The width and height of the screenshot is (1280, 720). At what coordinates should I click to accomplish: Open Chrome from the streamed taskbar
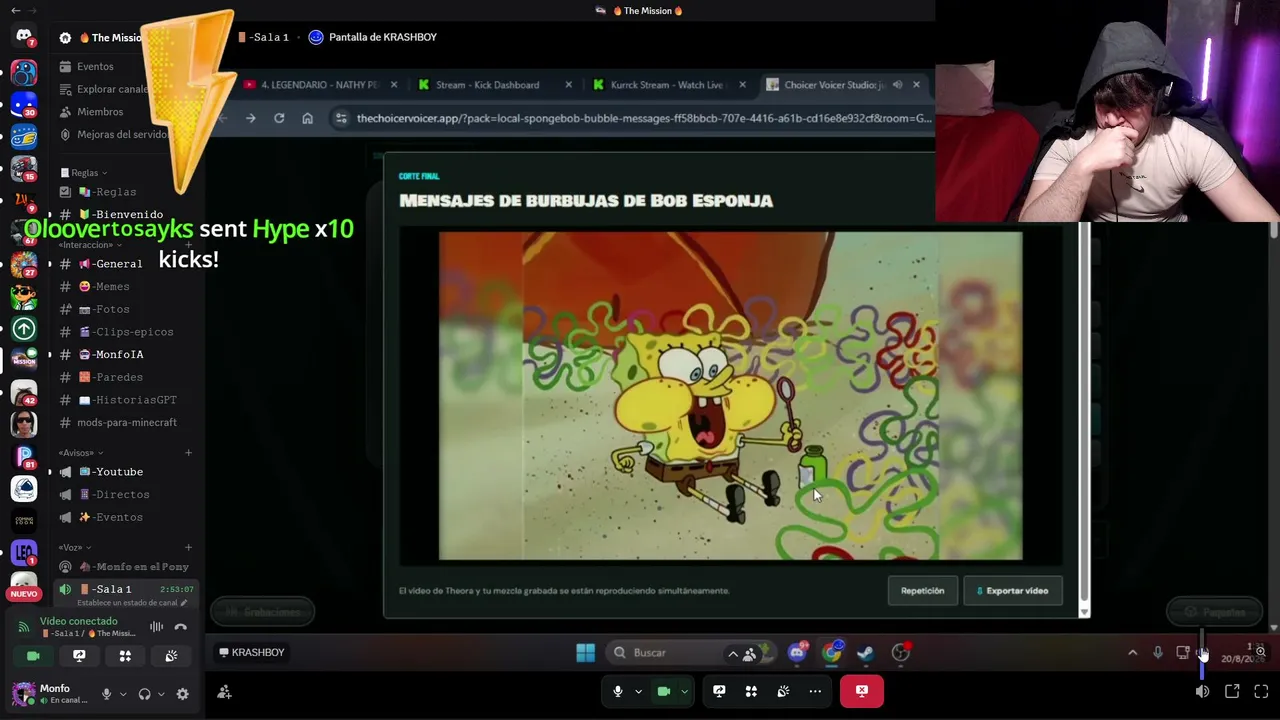pyautogui.click(x=832, y=653)
